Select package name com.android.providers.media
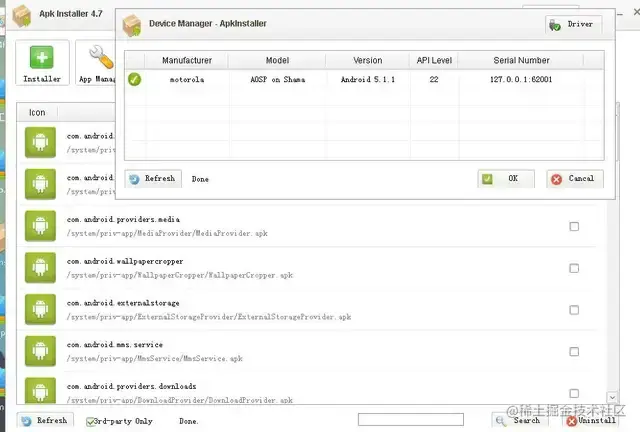Screen dimensions: 640x432 tap(123, 220)
